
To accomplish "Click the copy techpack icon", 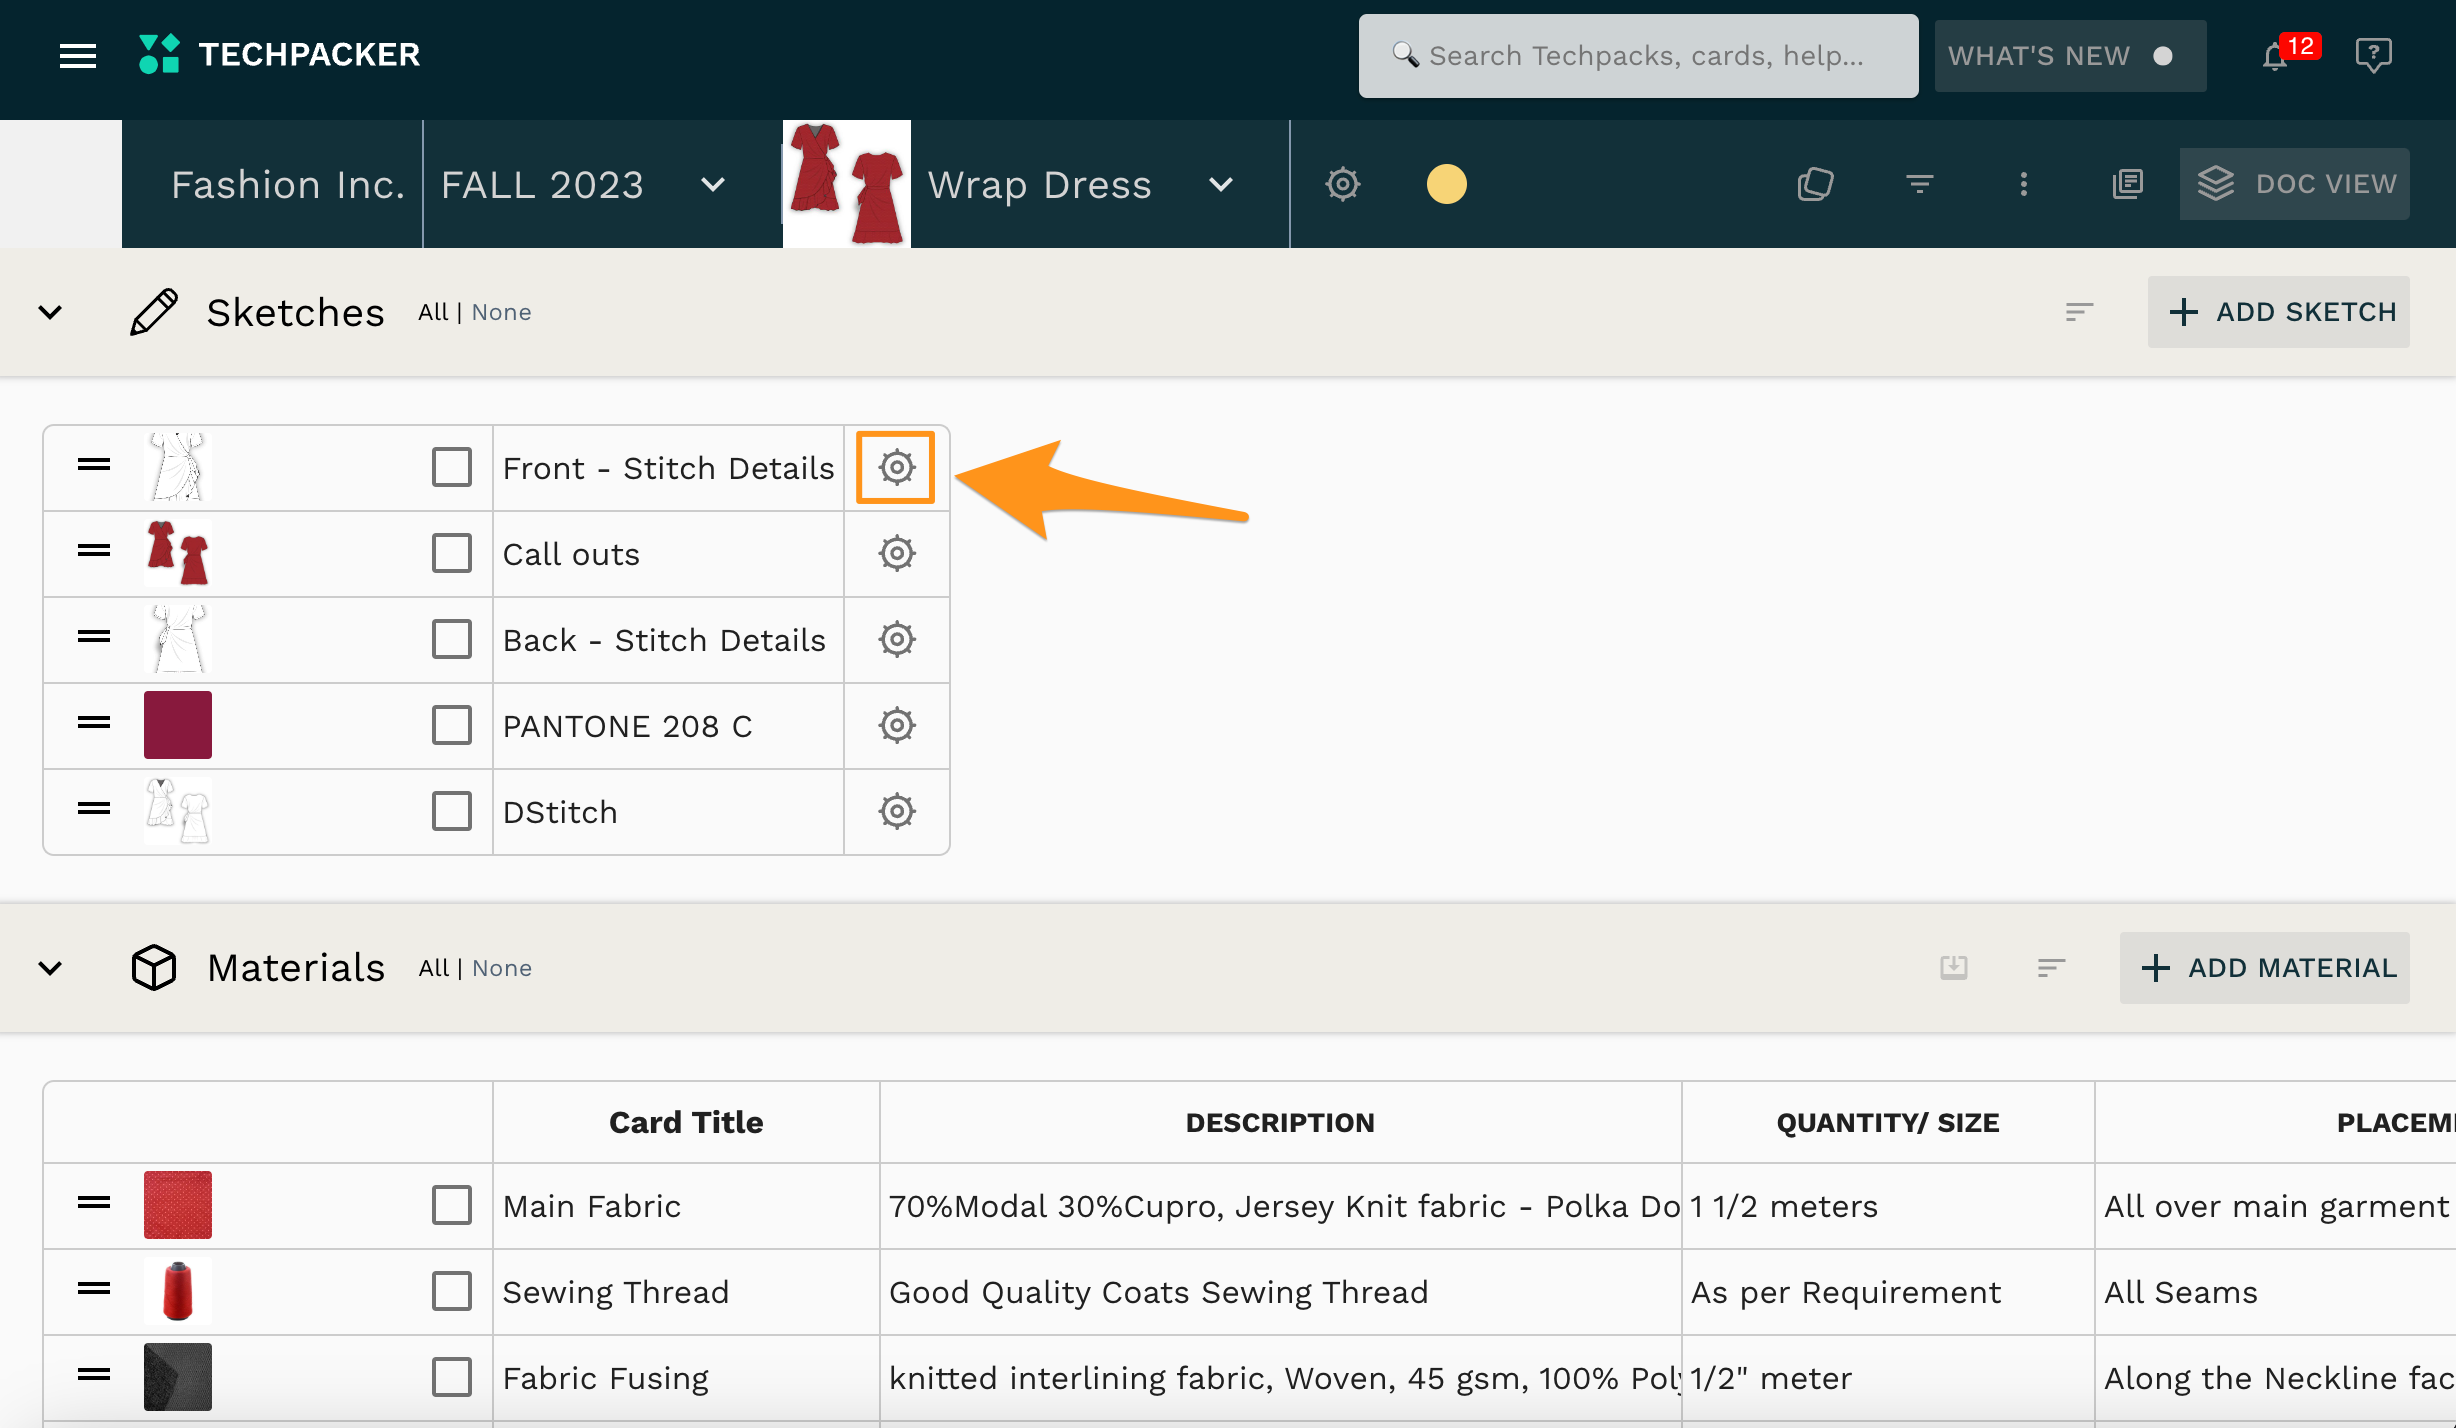I will coord(1815,184).
